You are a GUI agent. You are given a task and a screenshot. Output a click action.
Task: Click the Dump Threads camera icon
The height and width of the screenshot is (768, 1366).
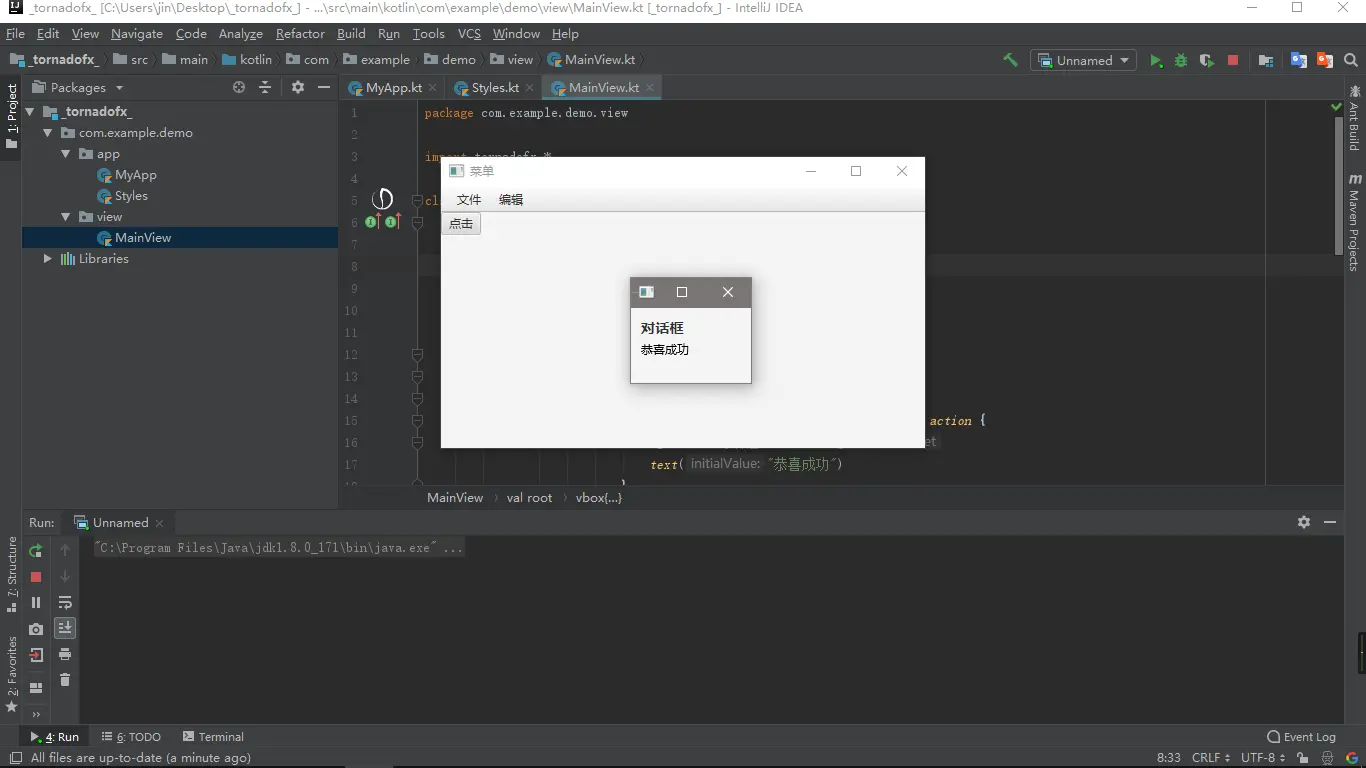[x=36, y=629]
